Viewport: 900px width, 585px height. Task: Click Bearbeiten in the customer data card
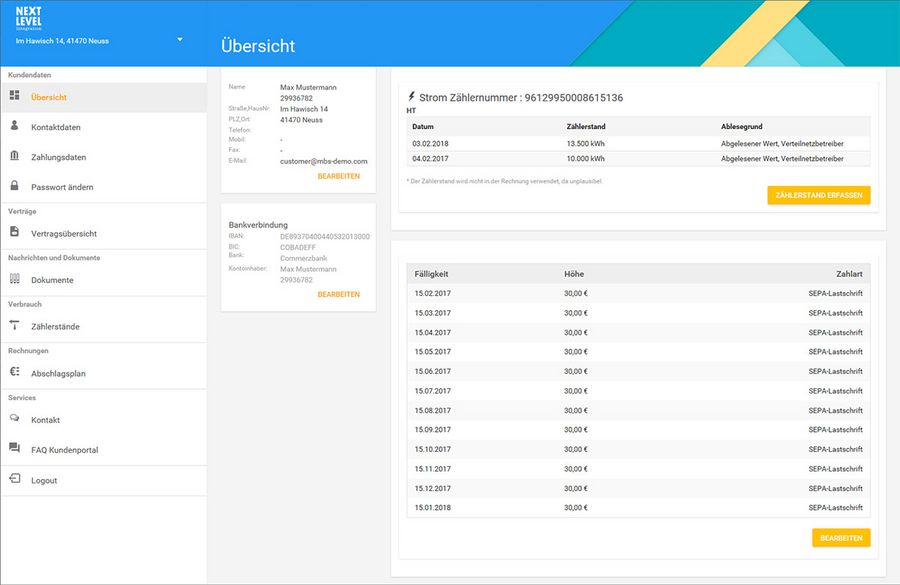point(339,176)
